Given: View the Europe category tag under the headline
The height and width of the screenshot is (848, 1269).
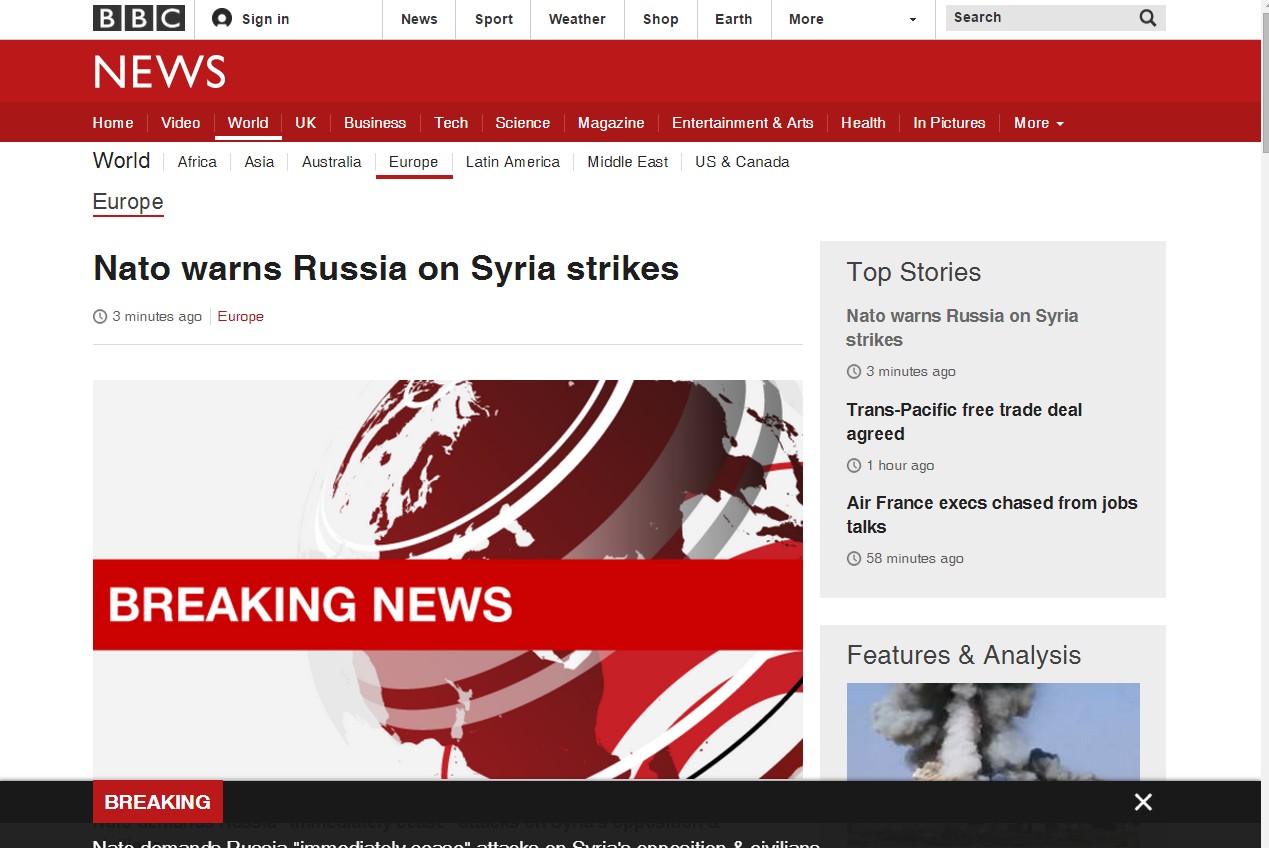Looking at the screenshot, I should [240, 316].
